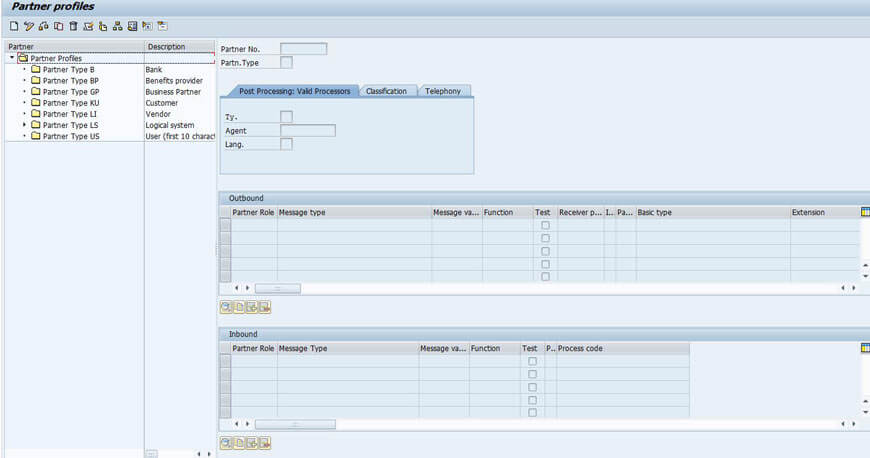
Task: Click the hierarchy structure icon in toolbar
Action: (x=118, y=26)
